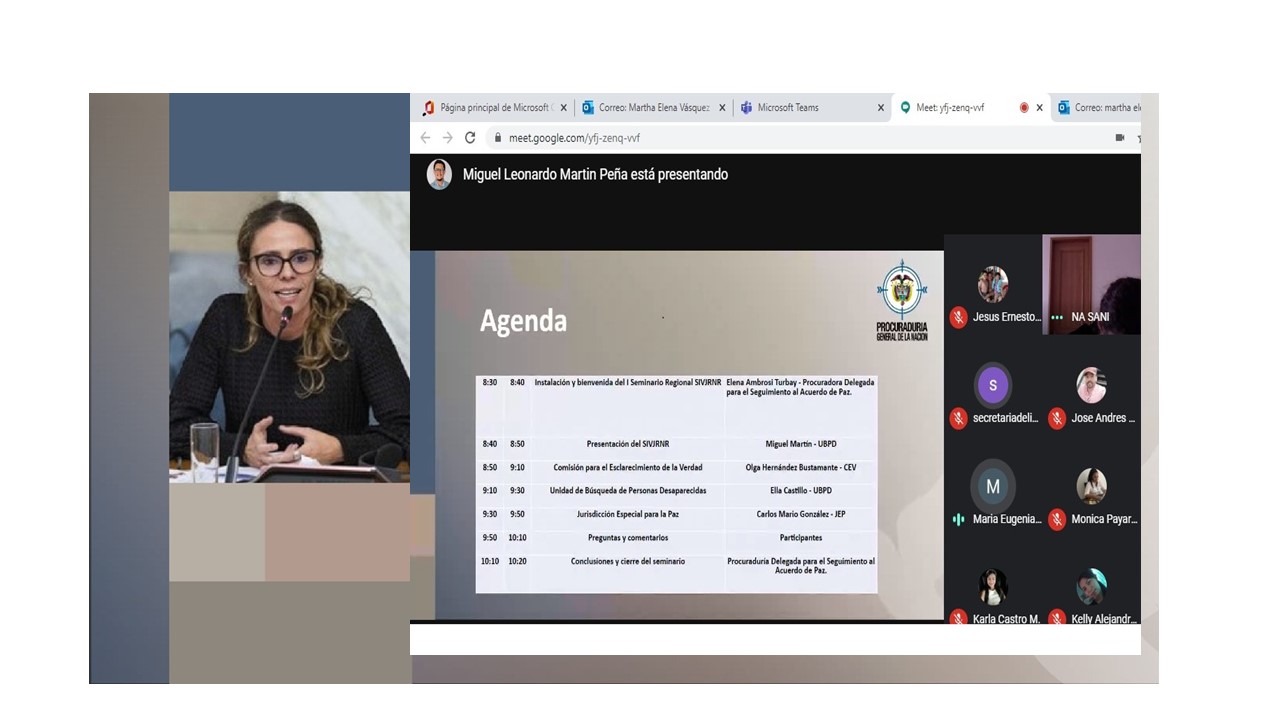
Task: Click the red recording indicator on Meet tab
Action: [x=1023, y=108]
